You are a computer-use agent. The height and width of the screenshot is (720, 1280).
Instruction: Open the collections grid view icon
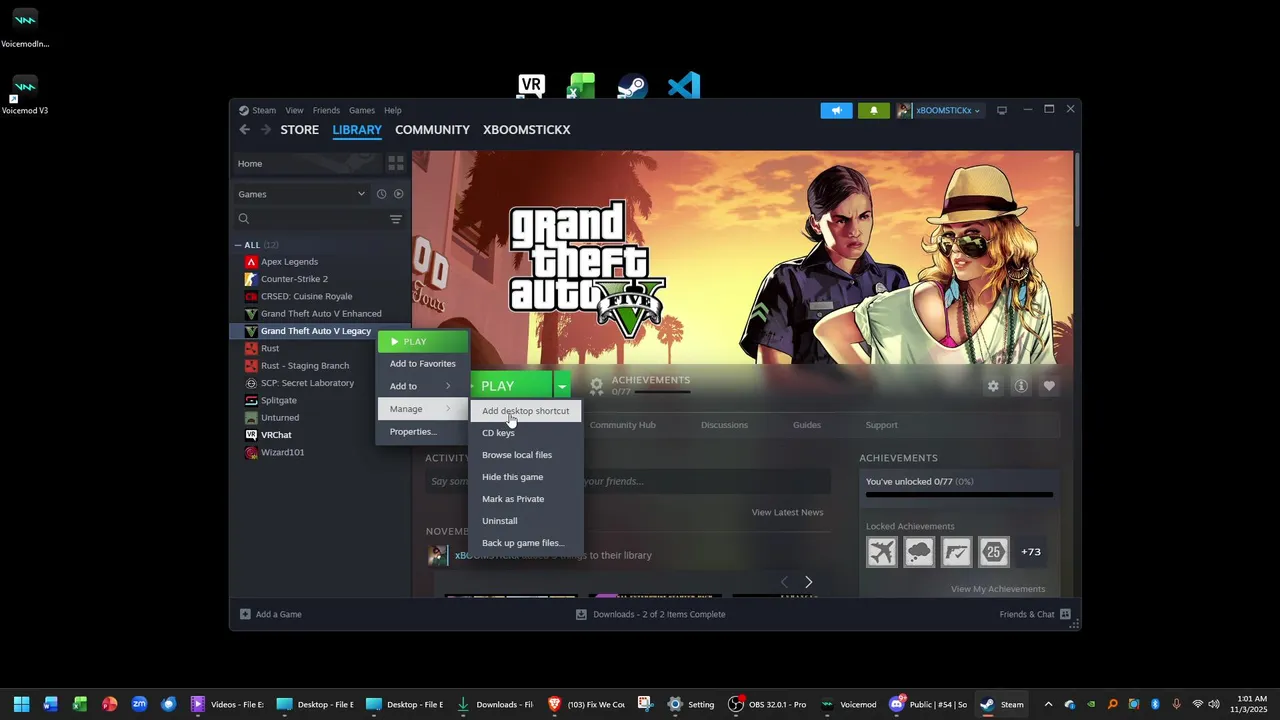396,163
